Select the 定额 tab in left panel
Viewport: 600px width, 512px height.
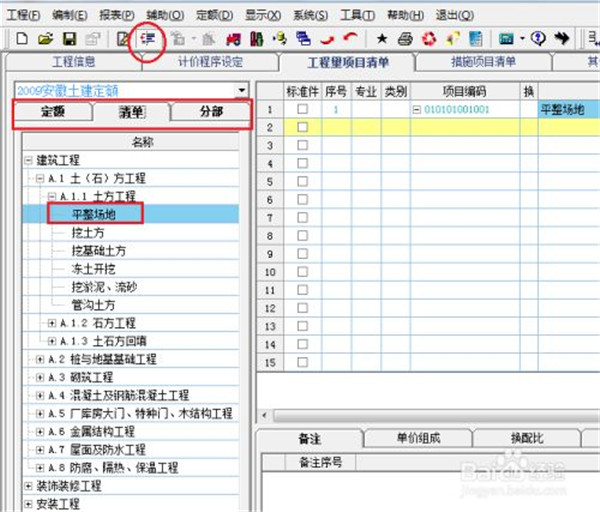(53, 112)
